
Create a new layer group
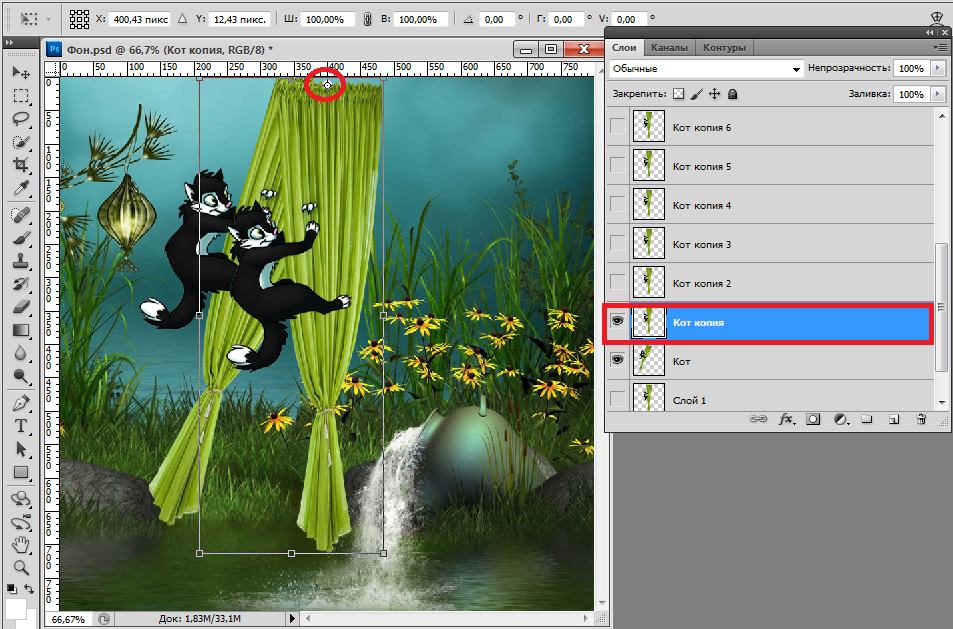(867, 419)
